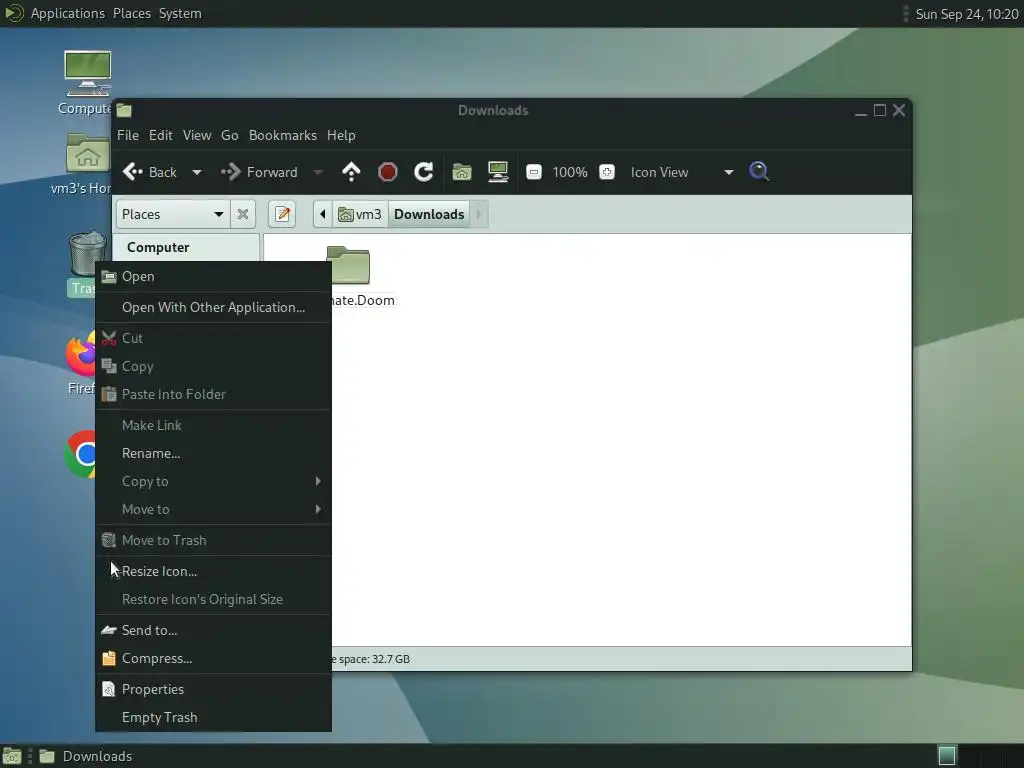Zoom in with the plus icon
The image size is (1024, 768).
[607, 172]
